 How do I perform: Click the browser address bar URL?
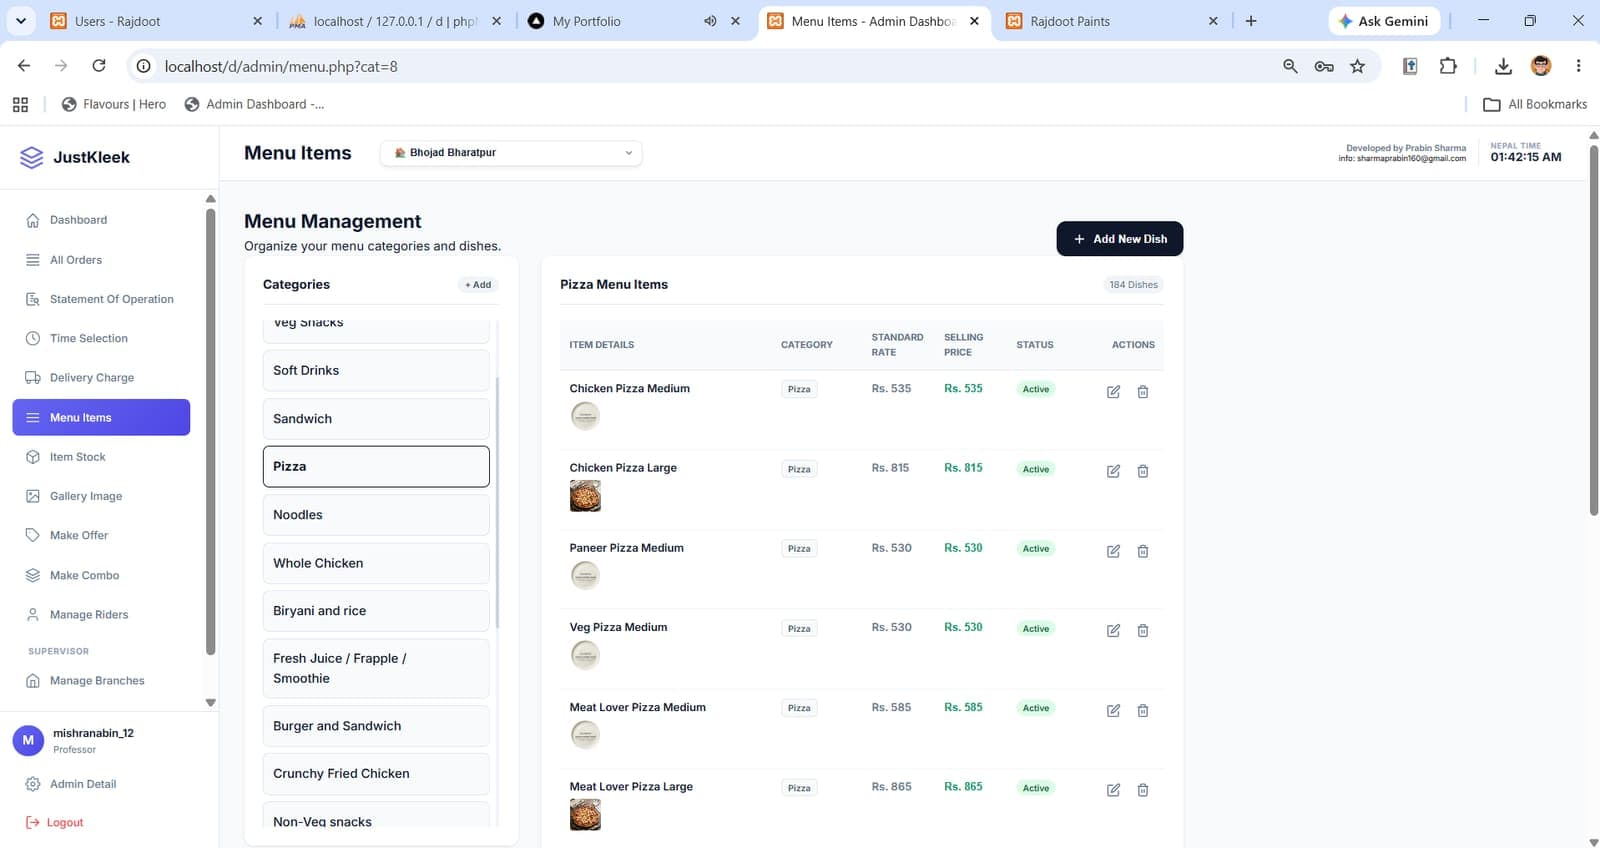[281, 66]
